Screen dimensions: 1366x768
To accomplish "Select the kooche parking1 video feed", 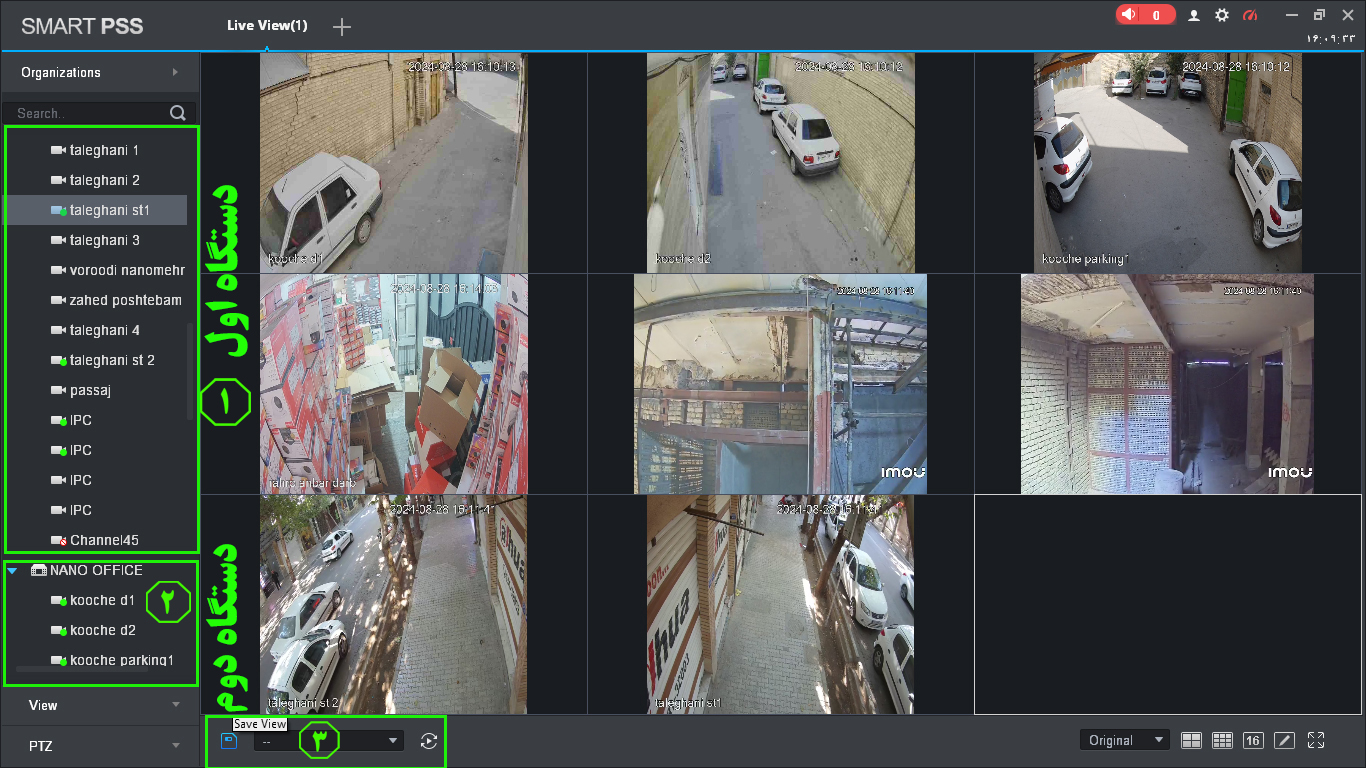I will click(1168, 162).
